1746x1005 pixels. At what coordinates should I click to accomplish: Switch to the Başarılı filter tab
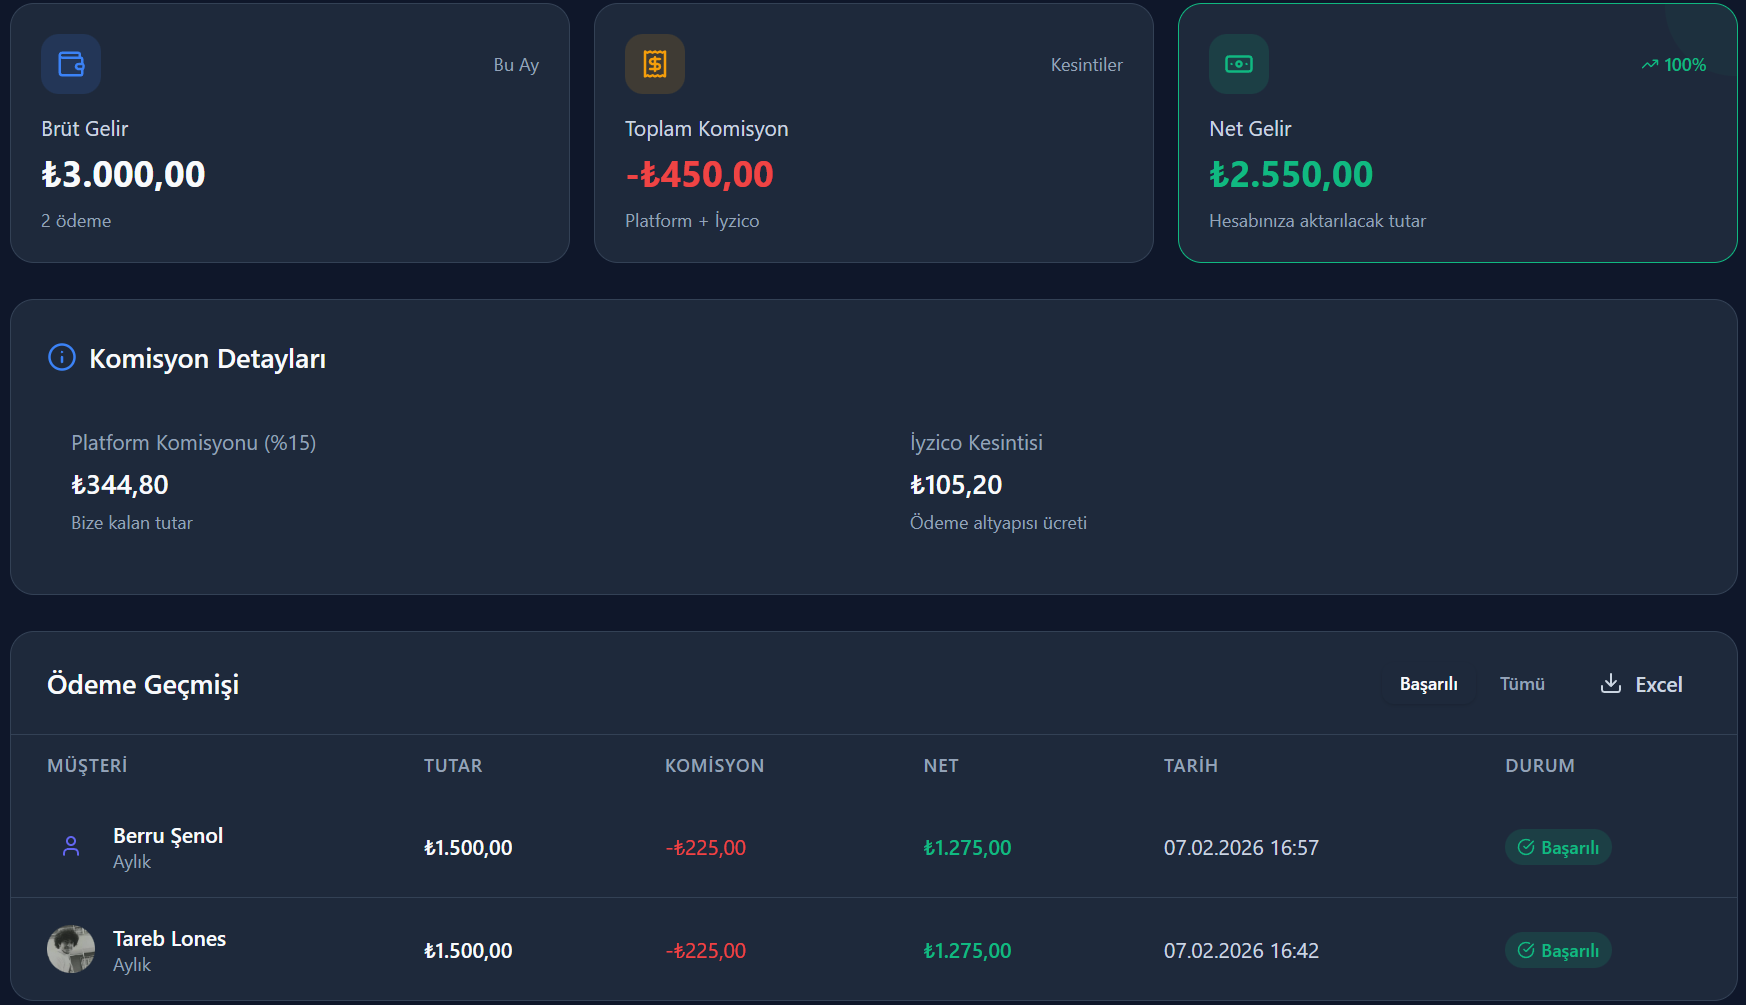(x=1428, y=684)
